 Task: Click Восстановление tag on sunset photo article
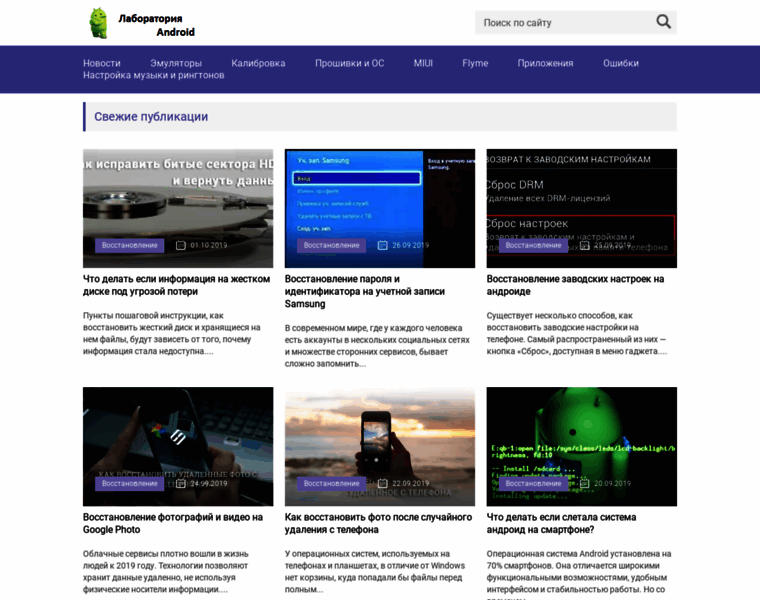[x=332, y=483]
